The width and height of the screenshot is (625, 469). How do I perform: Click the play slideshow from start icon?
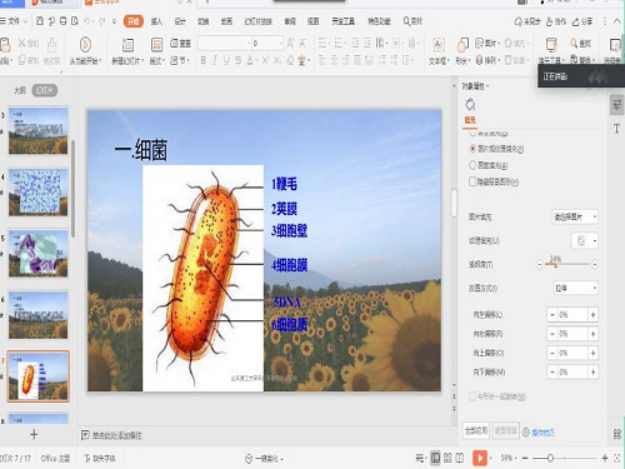85,45
